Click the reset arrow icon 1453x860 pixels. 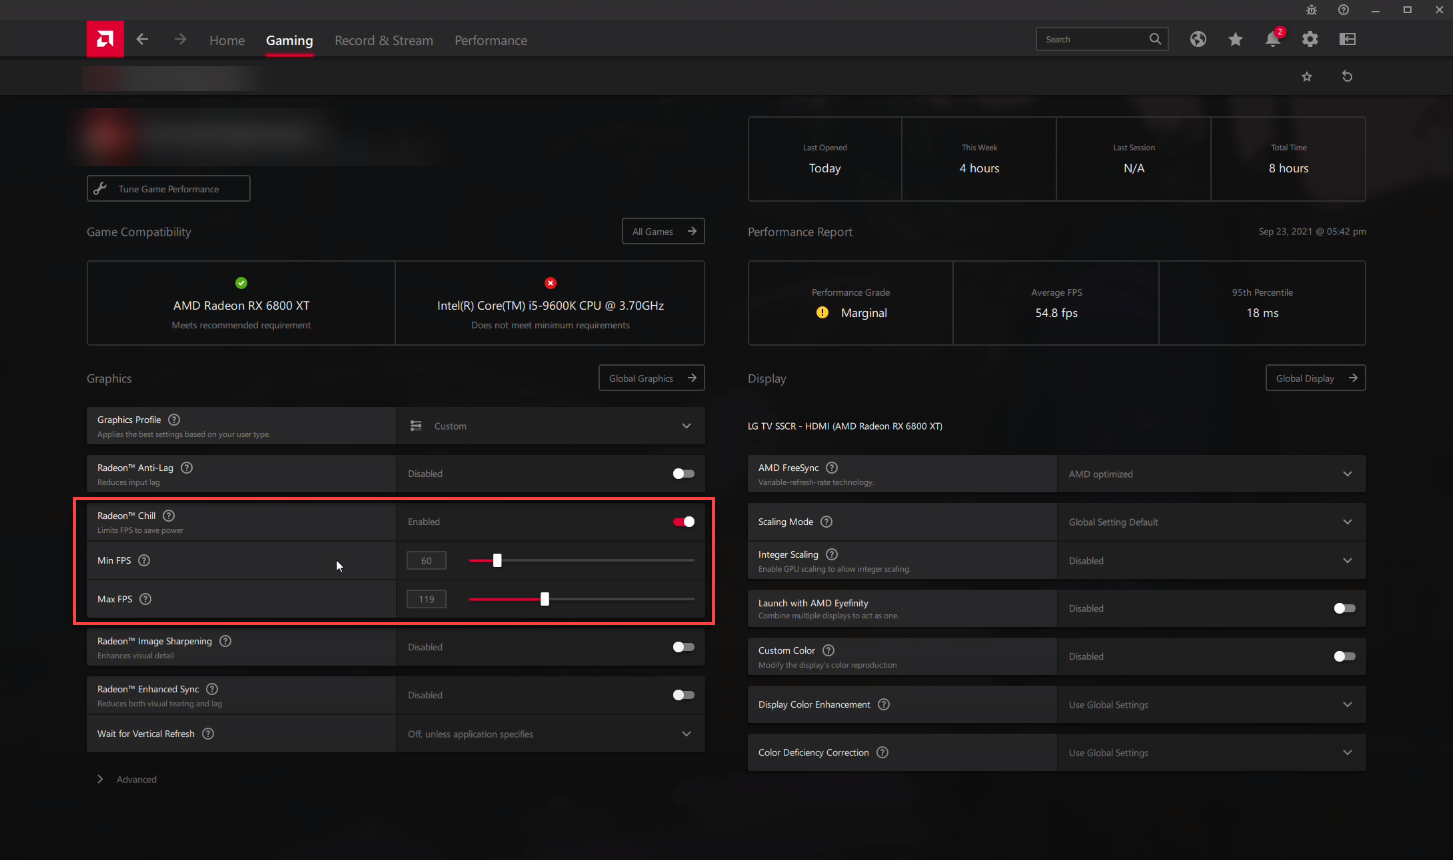[x=1347, y=76]
